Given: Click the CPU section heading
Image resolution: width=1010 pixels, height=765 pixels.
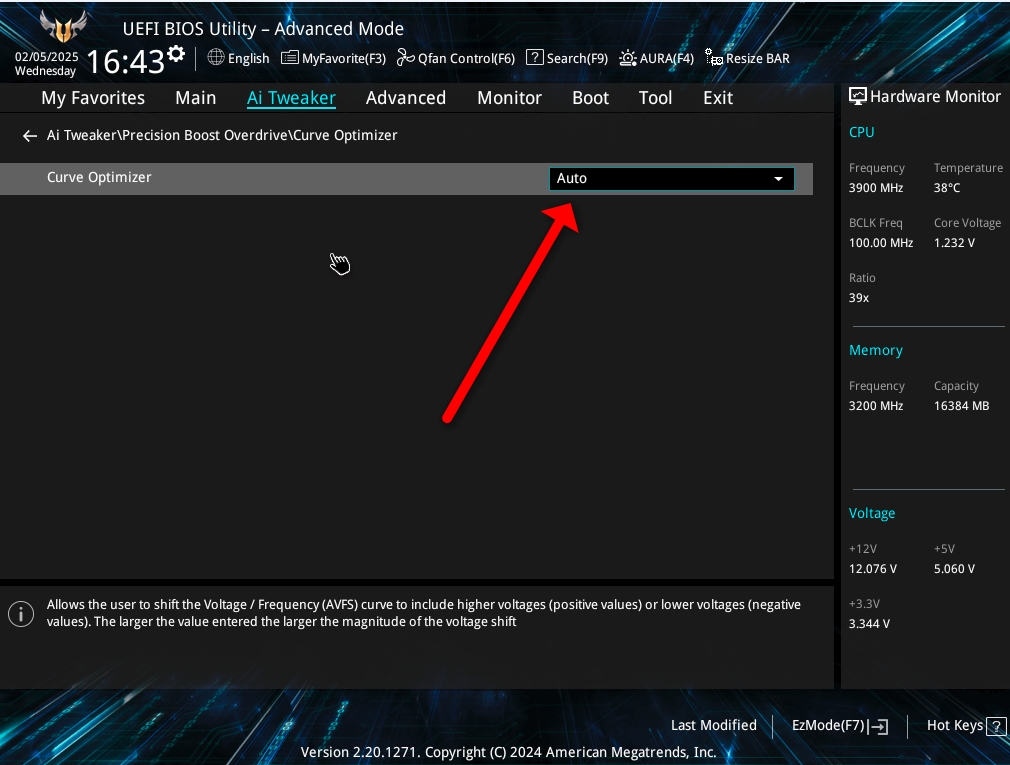Looking at the screenshot, I should 861,132.
